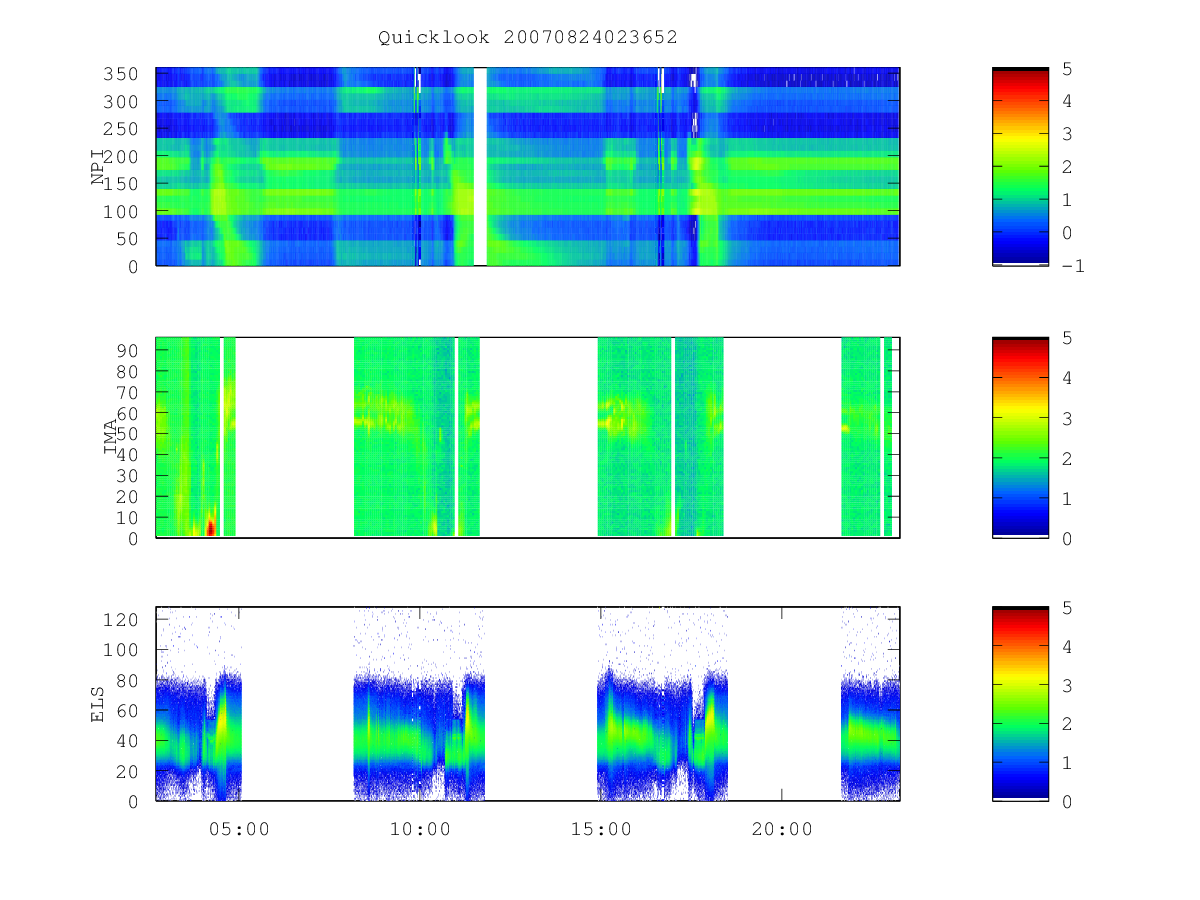This screenshot has height=900, width=1200.
Task: Click the "5" label on IMA color scale
Action: tap(1068, 338)
